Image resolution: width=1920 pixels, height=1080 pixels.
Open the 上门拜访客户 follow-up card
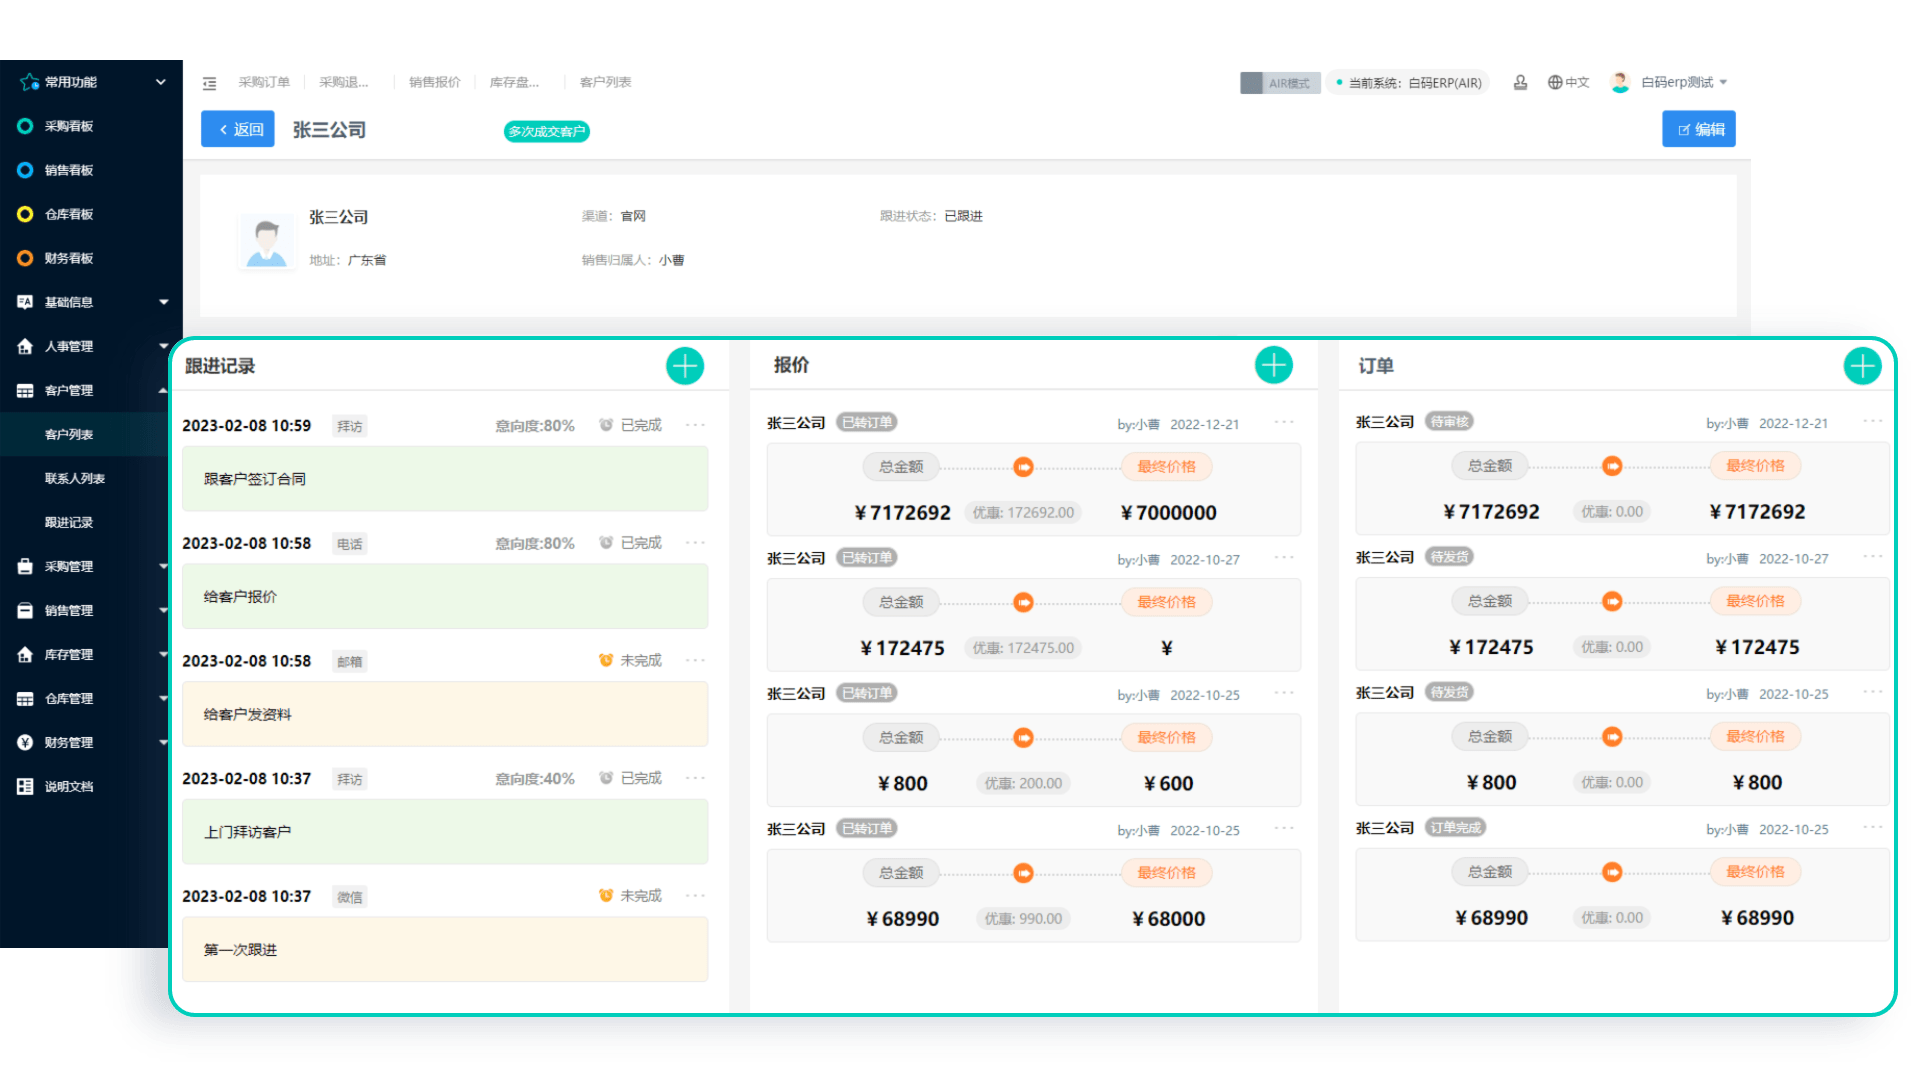coord(445,831)
